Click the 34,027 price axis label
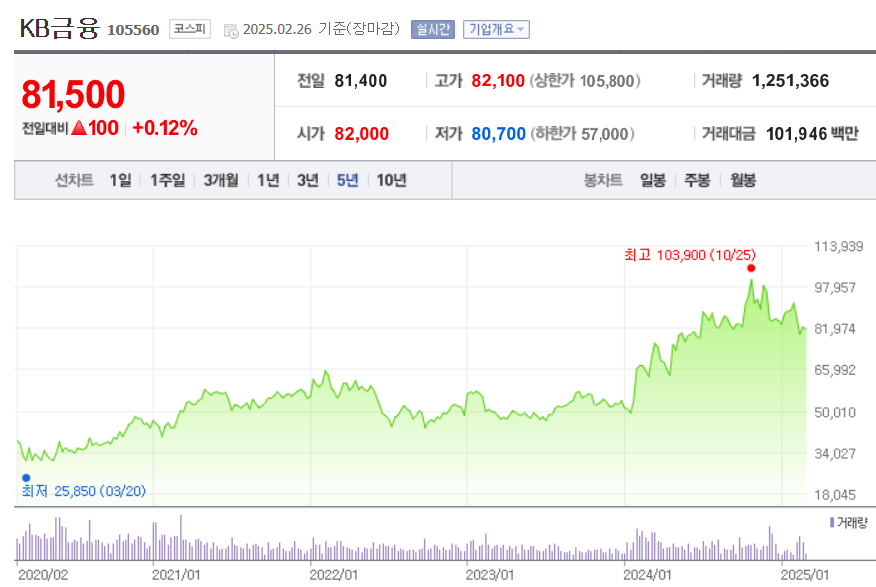This screenshot has width=876, height=587. click(x=835, y=454)
